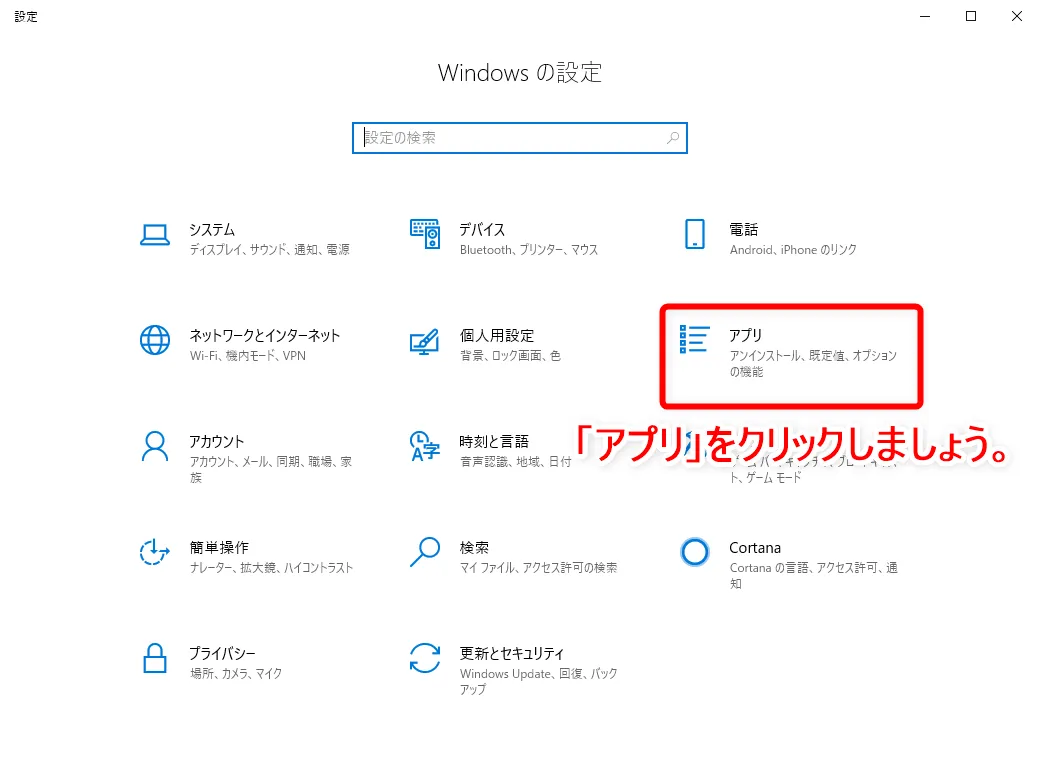Image resolution: width=1040 pixels, height=764 pixels.
Task: Select the 検索 title text
Action: click(474, 548)
